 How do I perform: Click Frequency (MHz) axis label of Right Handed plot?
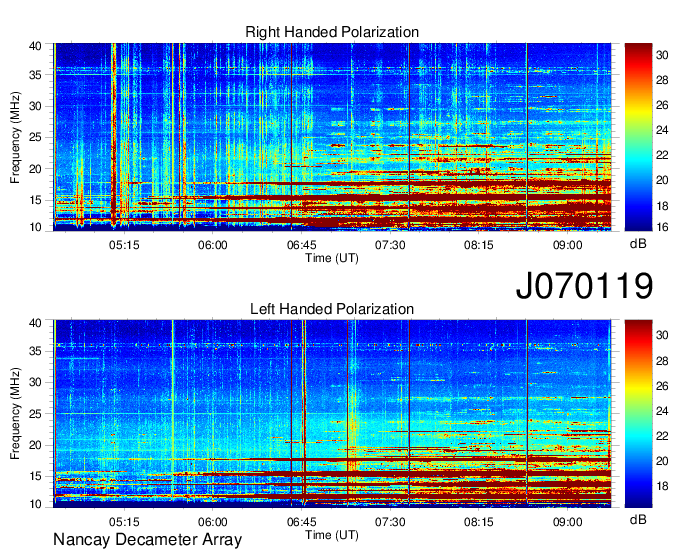[15, 137]
